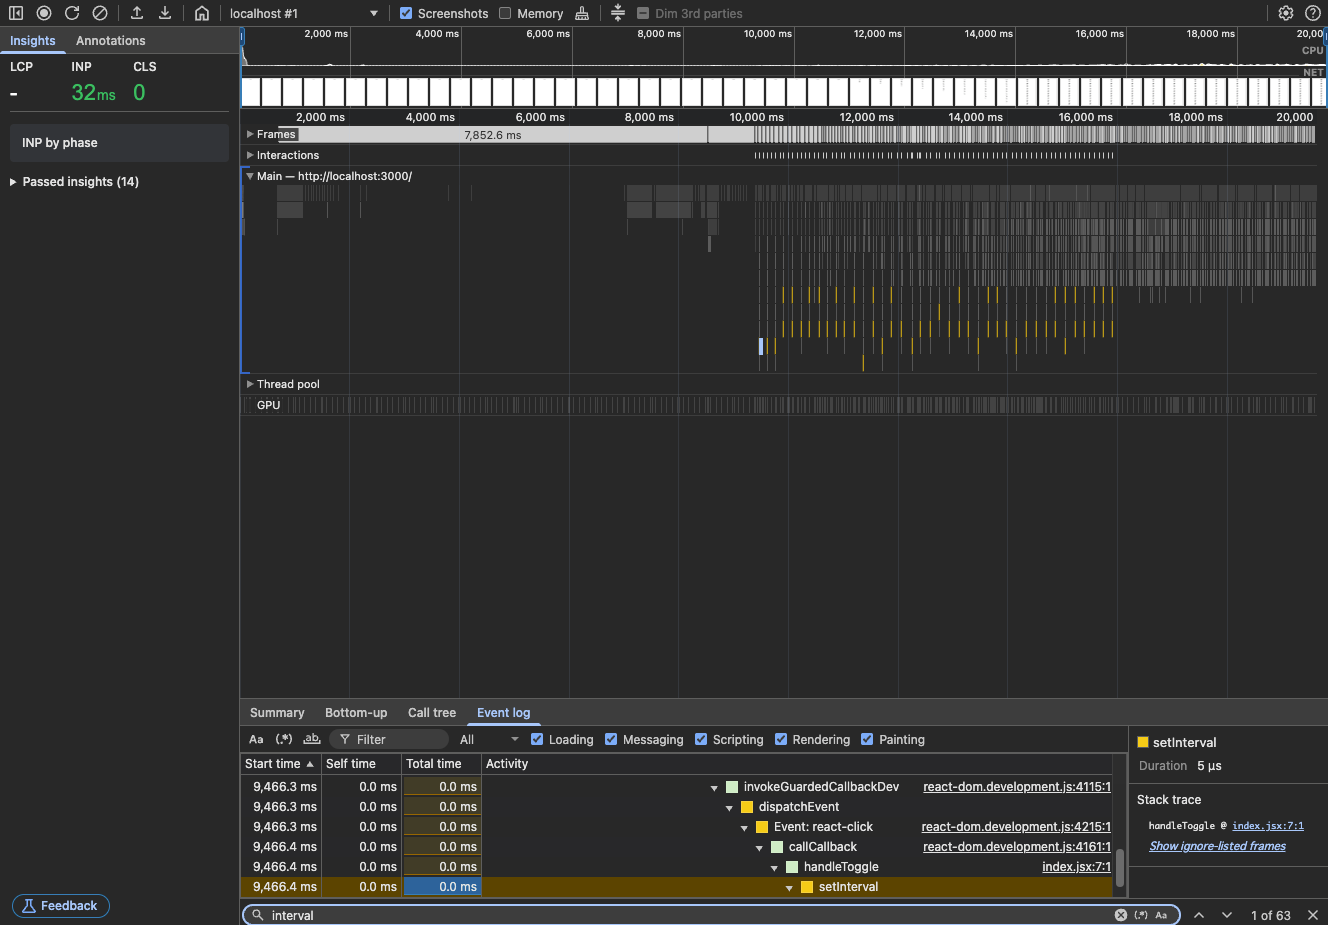Open the All duration filter dropdown

[x=489, y=739]
